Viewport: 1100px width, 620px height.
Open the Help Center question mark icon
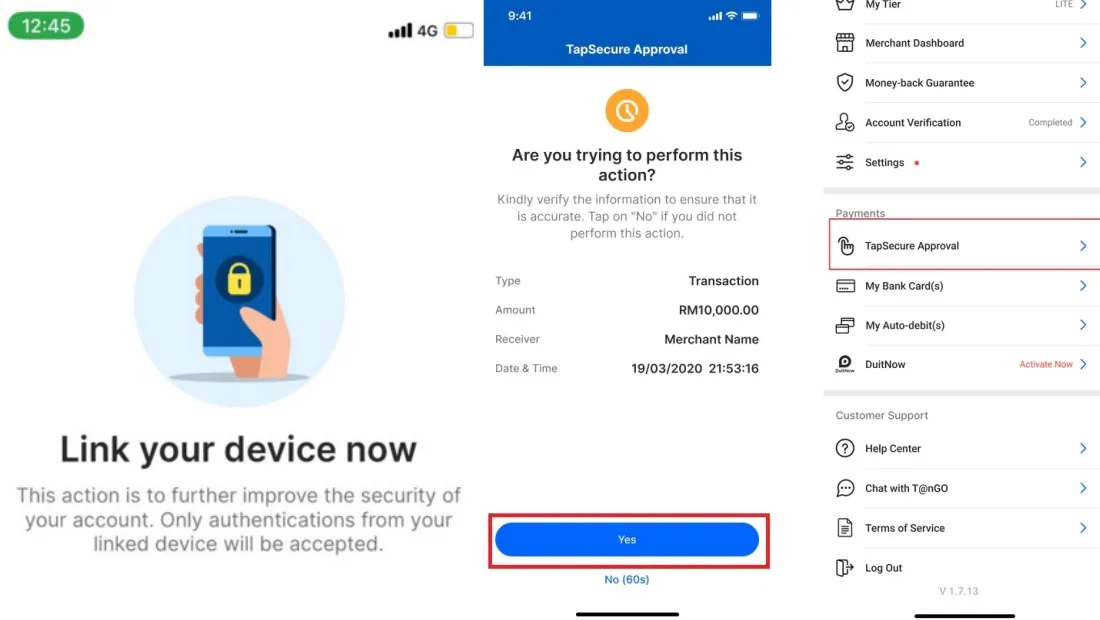point(845,448)
